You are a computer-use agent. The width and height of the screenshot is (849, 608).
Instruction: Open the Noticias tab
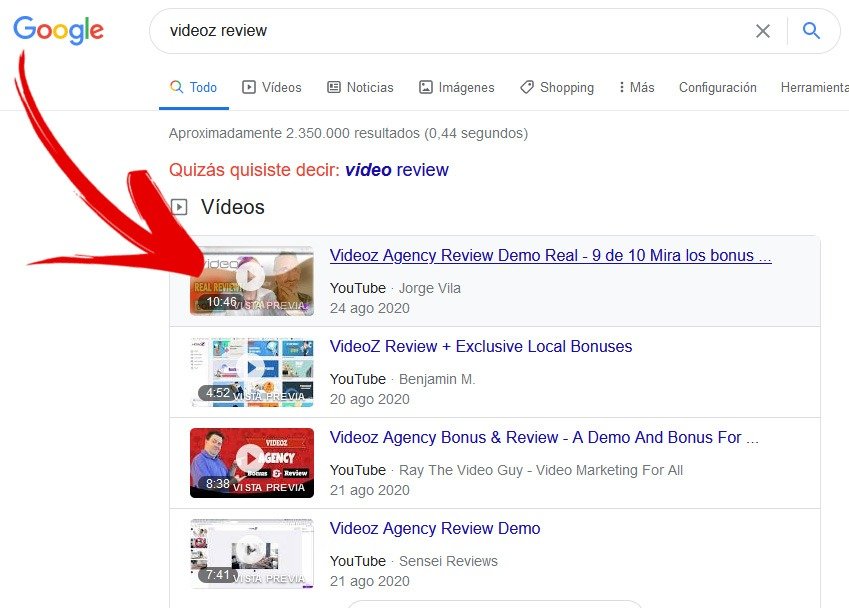pyautogui.click(x=361, y=87)
